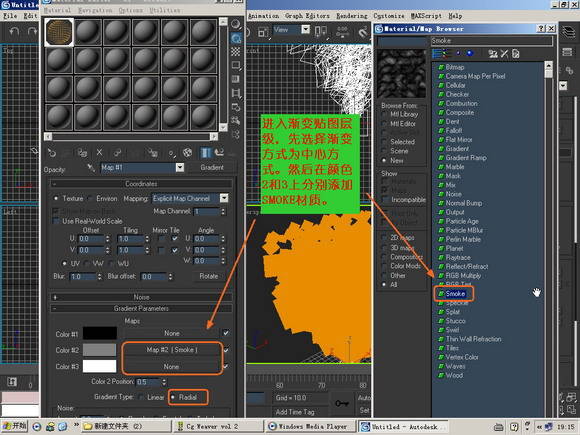
Task: Select the Environ radio button
Action: [90, 199]
